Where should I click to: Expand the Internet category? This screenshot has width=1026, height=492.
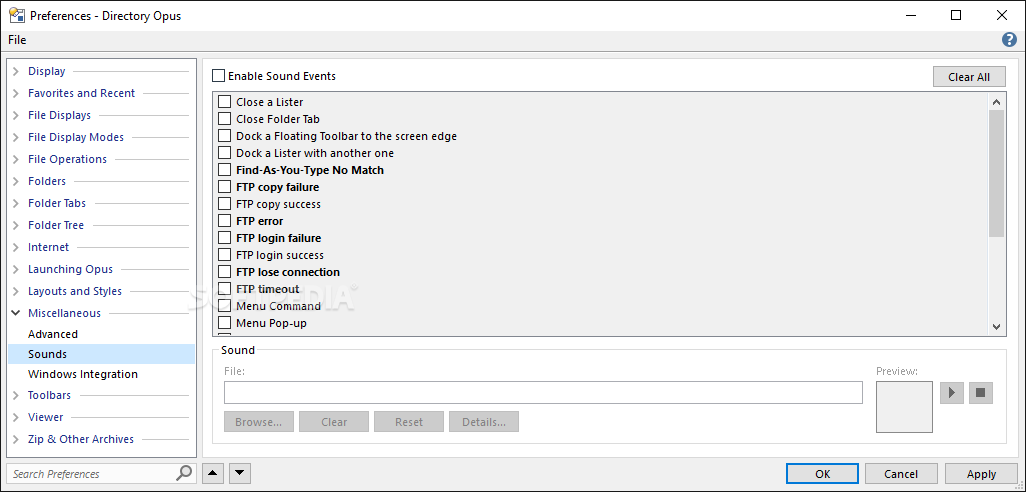point(16,247)
